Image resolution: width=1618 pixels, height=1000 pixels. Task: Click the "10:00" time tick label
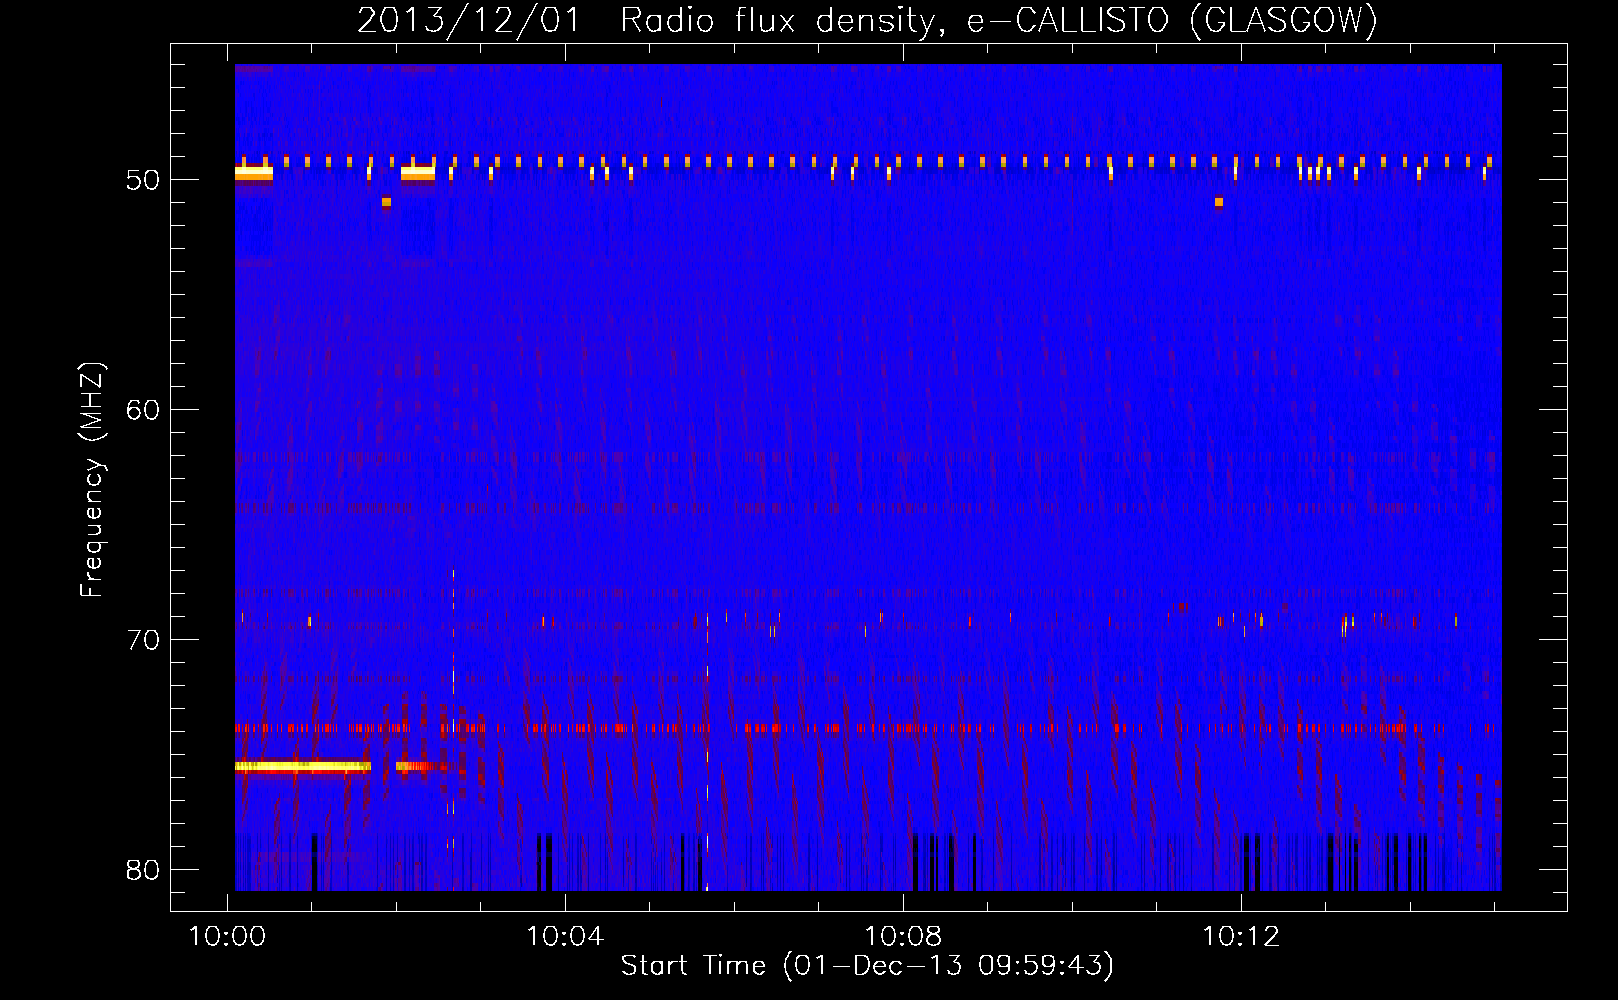pyautogui.click(x=228, y=937)
